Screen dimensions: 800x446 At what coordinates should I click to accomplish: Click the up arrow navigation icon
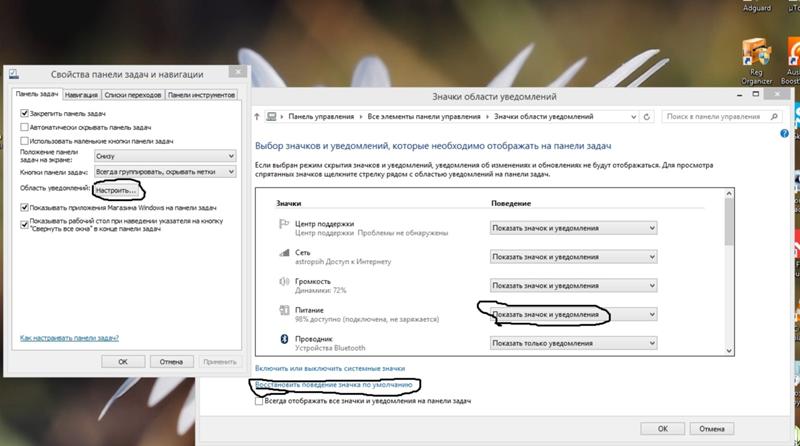pyautogui.click(x=257, y=117)
